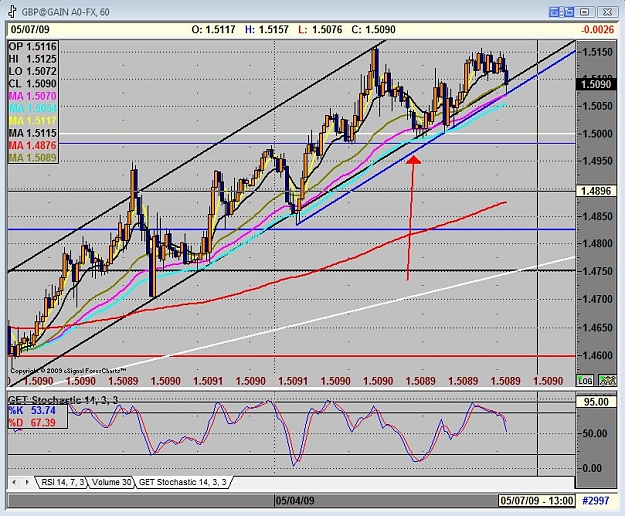Click the 1.5000 level on the price axis

coord(597,134)
